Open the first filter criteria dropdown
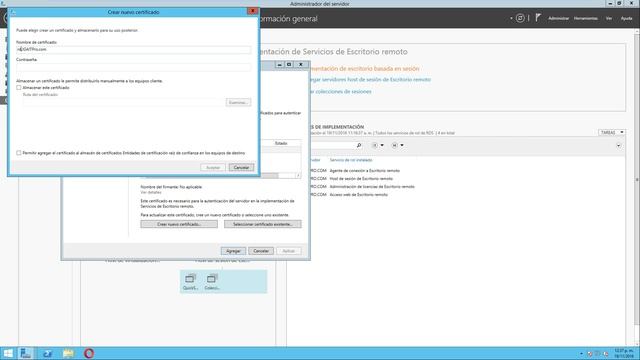 (x=378, y=145)
